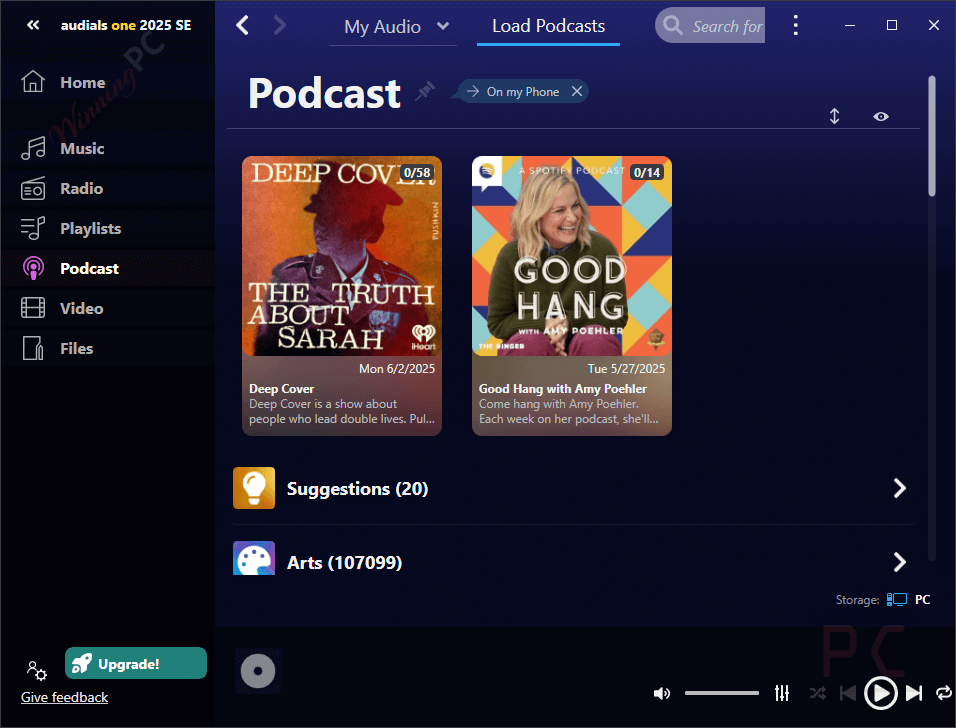Skip to the previous track

[x=848, y=693]
